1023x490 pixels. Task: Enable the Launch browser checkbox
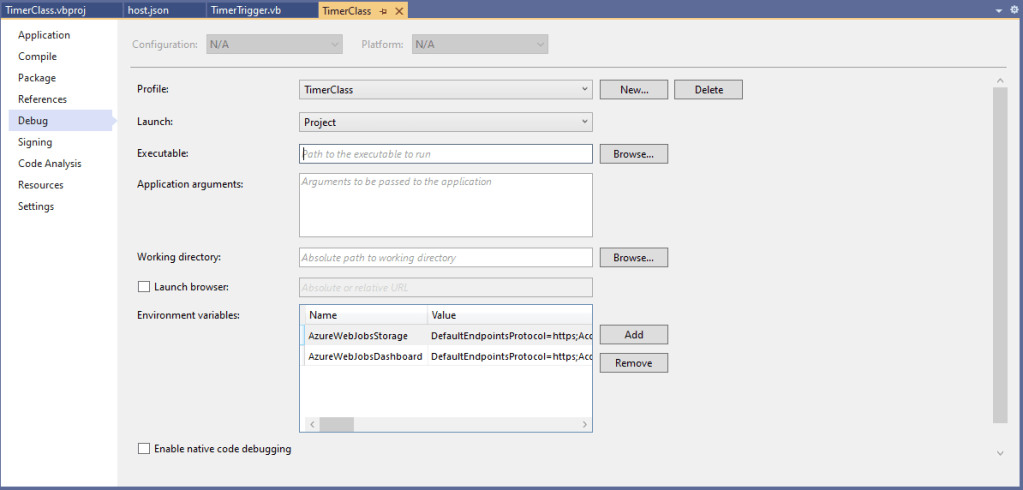[144, 287]
